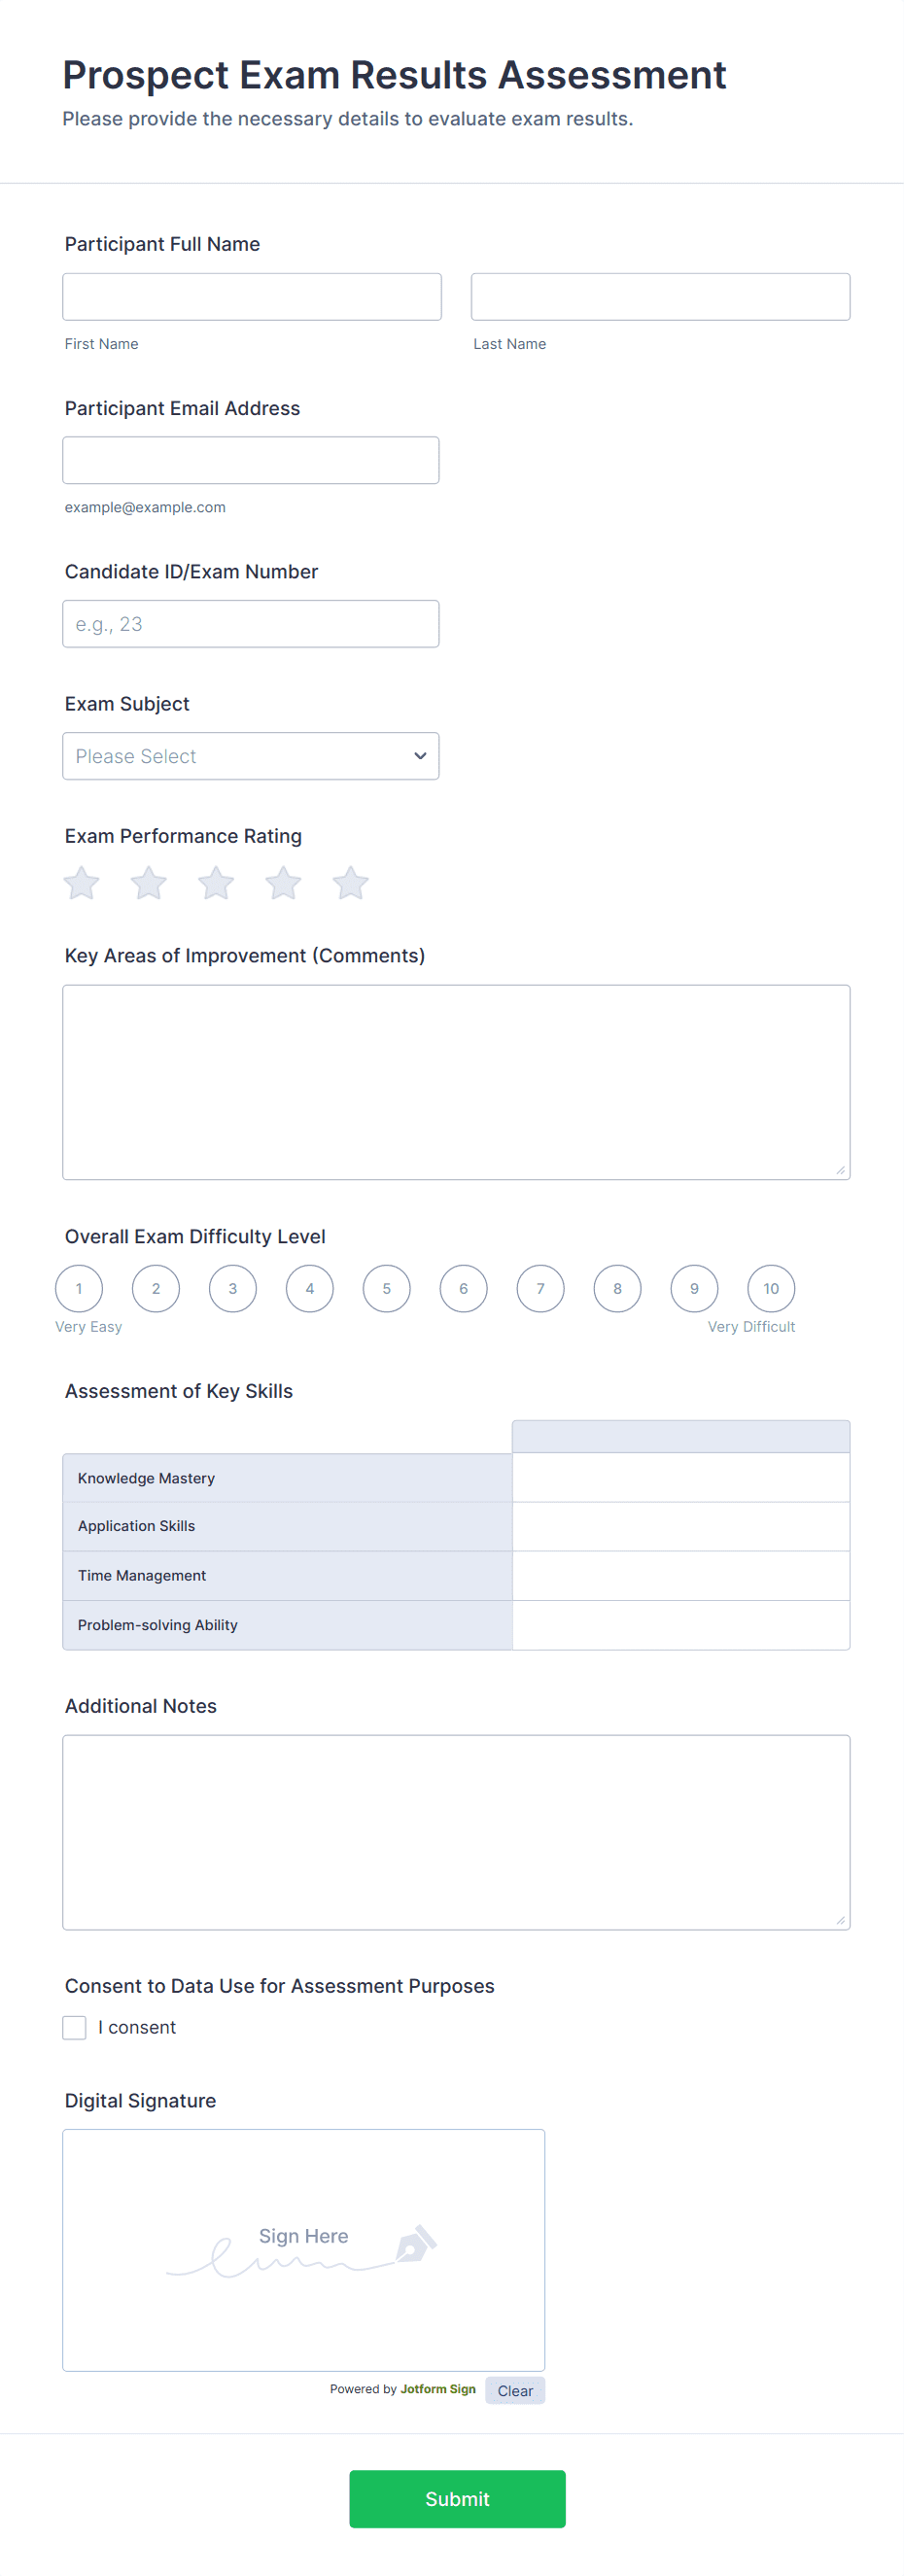Focus the First Name field
Screen dimensions: 904x2576
tap(252, 297)
